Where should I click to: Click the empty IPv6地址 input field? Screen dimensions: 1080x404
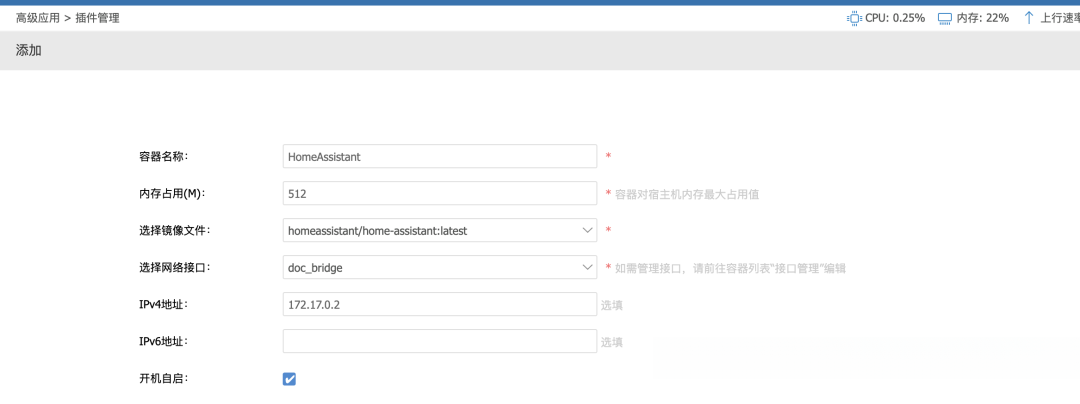(x=439, y=341)
